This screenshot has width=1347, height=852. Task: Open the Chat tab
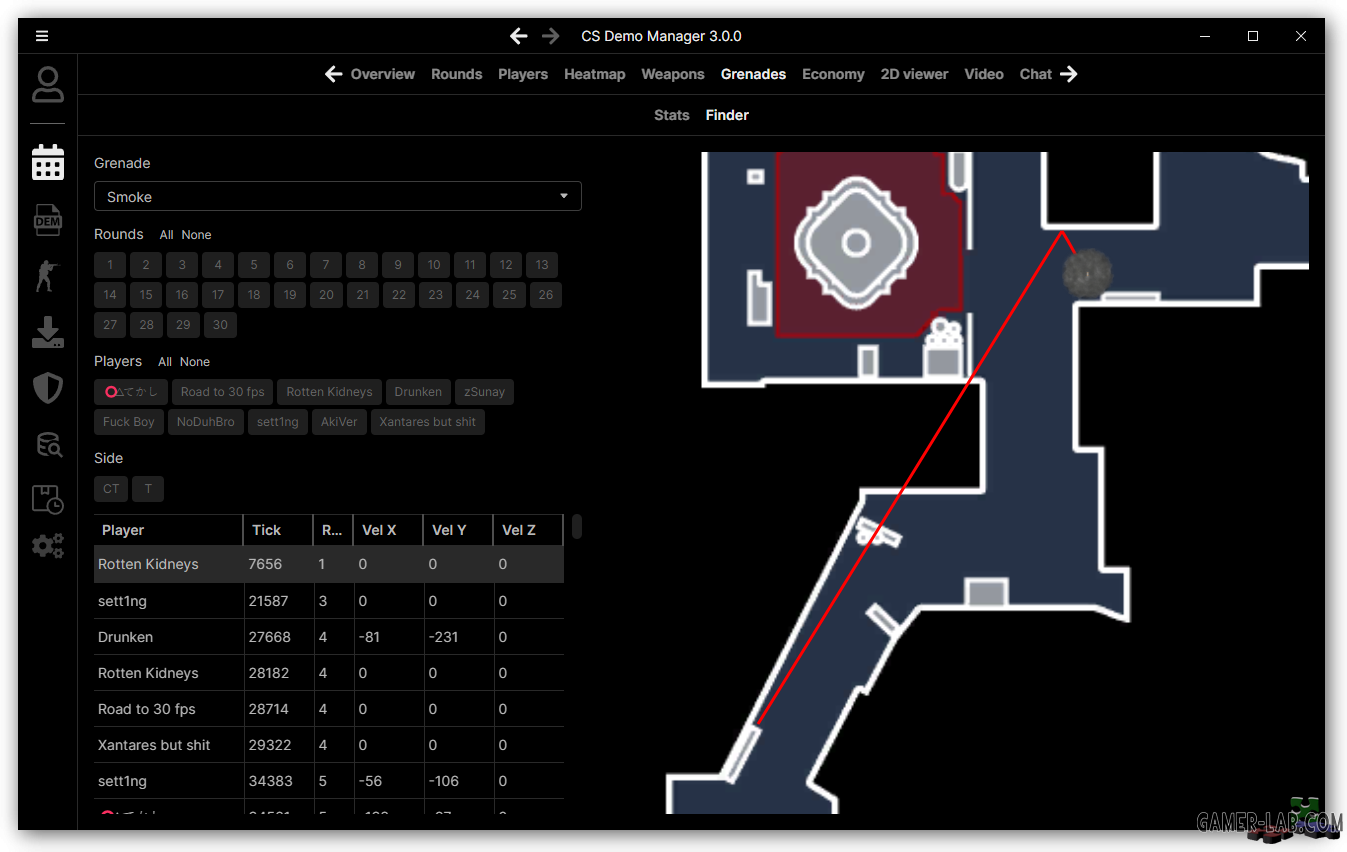[x=1036, y=74]
